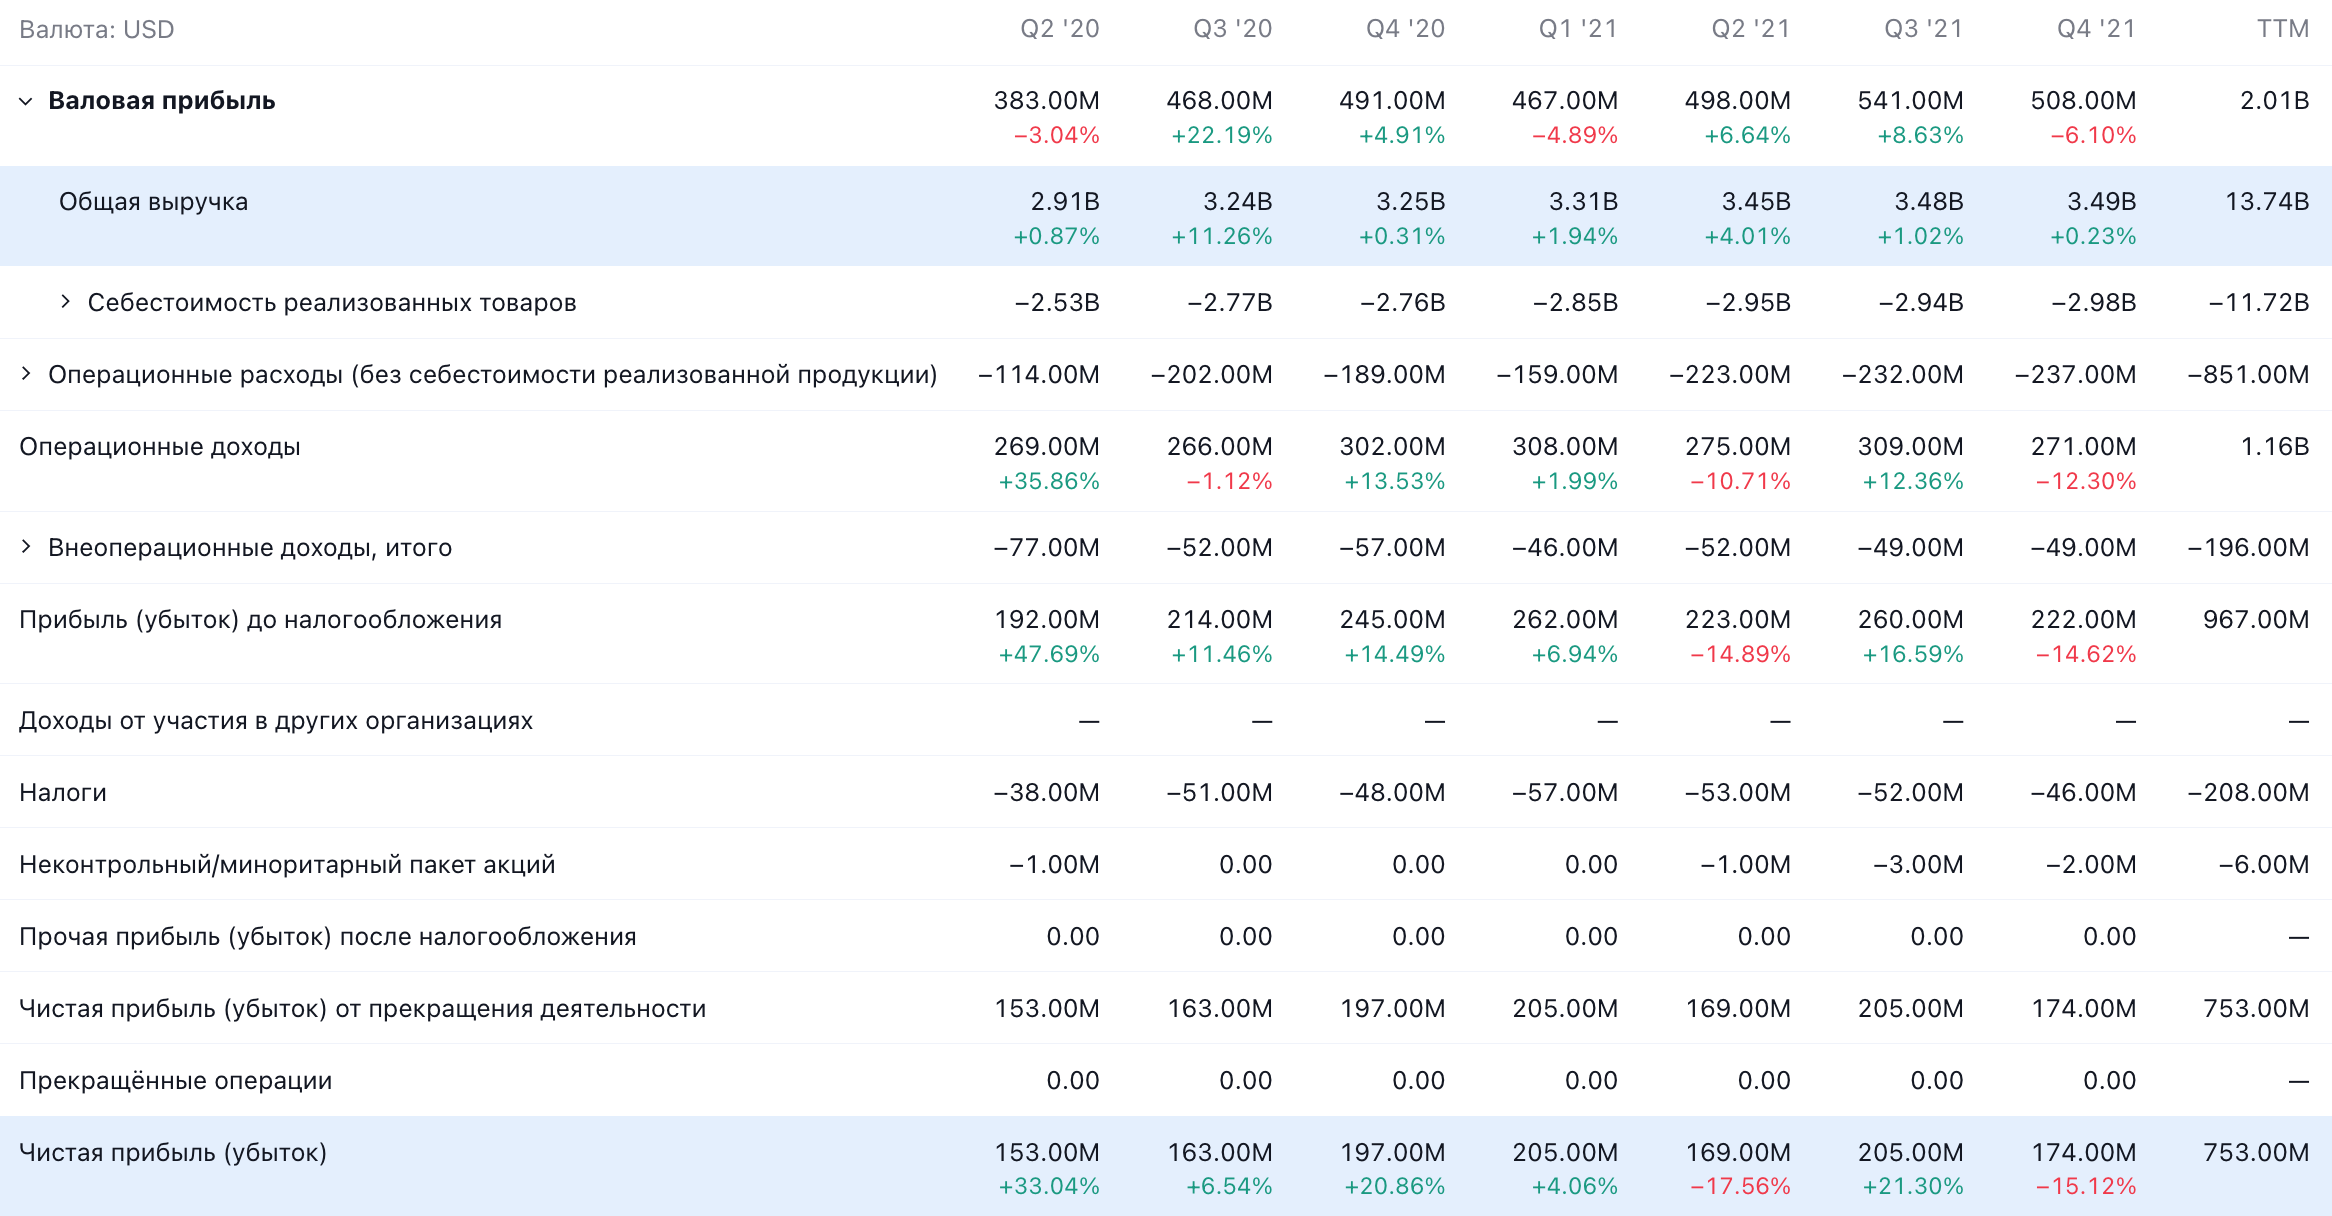
Task: Select the Налоги row label
Action: tap(63, 793)
